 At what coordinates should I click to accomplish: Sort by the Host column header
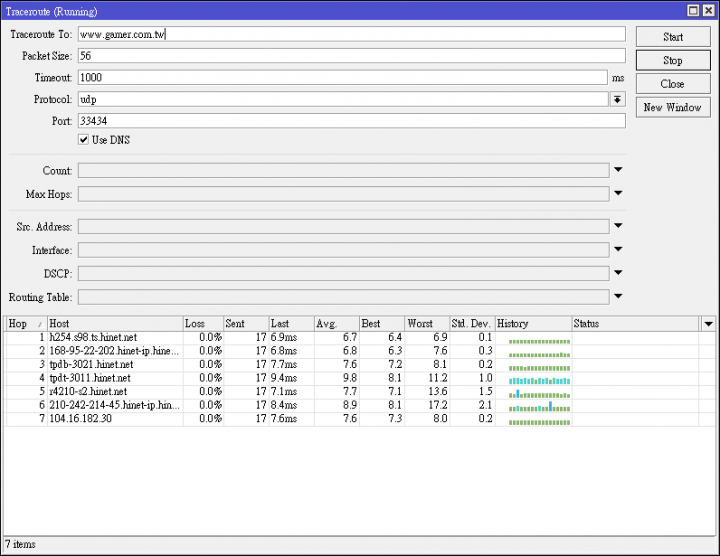115,324
